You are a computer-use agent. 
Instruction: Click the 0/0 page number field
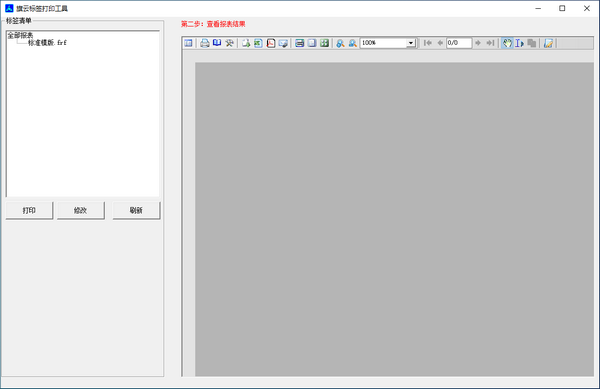(x=459, y=43)
